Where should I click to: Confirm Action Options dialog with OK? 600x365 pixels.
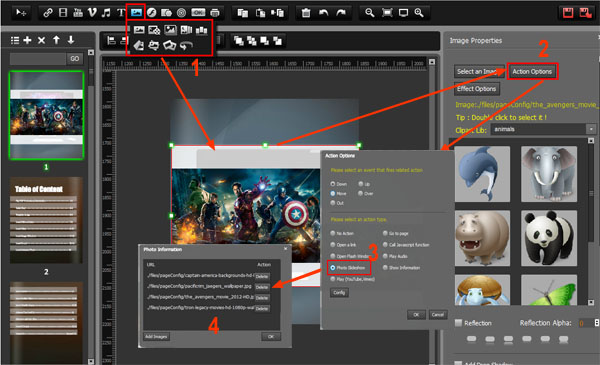coord(416,315)
